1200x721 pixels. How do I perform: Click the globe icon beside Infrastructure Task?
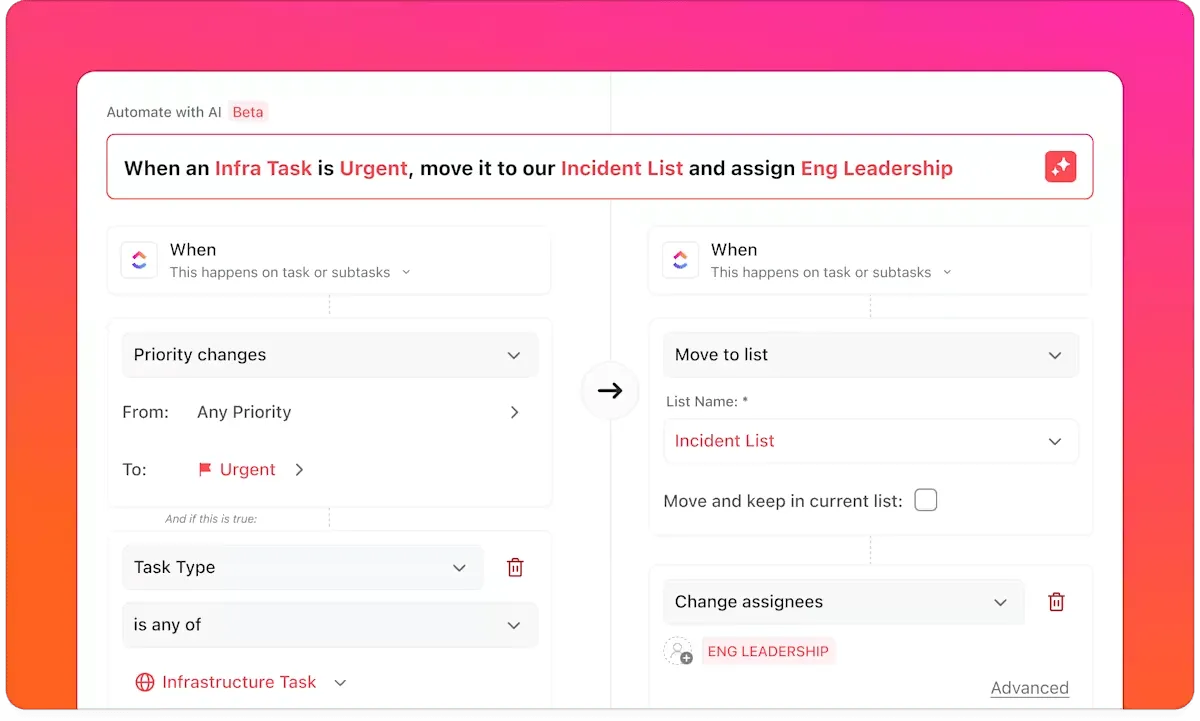point(144,682)
